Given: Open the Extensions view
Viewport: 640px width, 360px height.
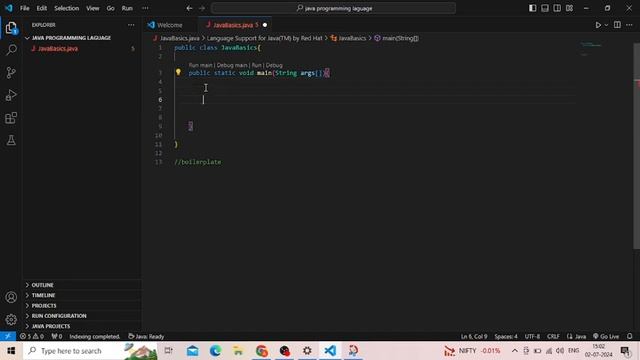Looking at the screenshot, I should [11, 118].
